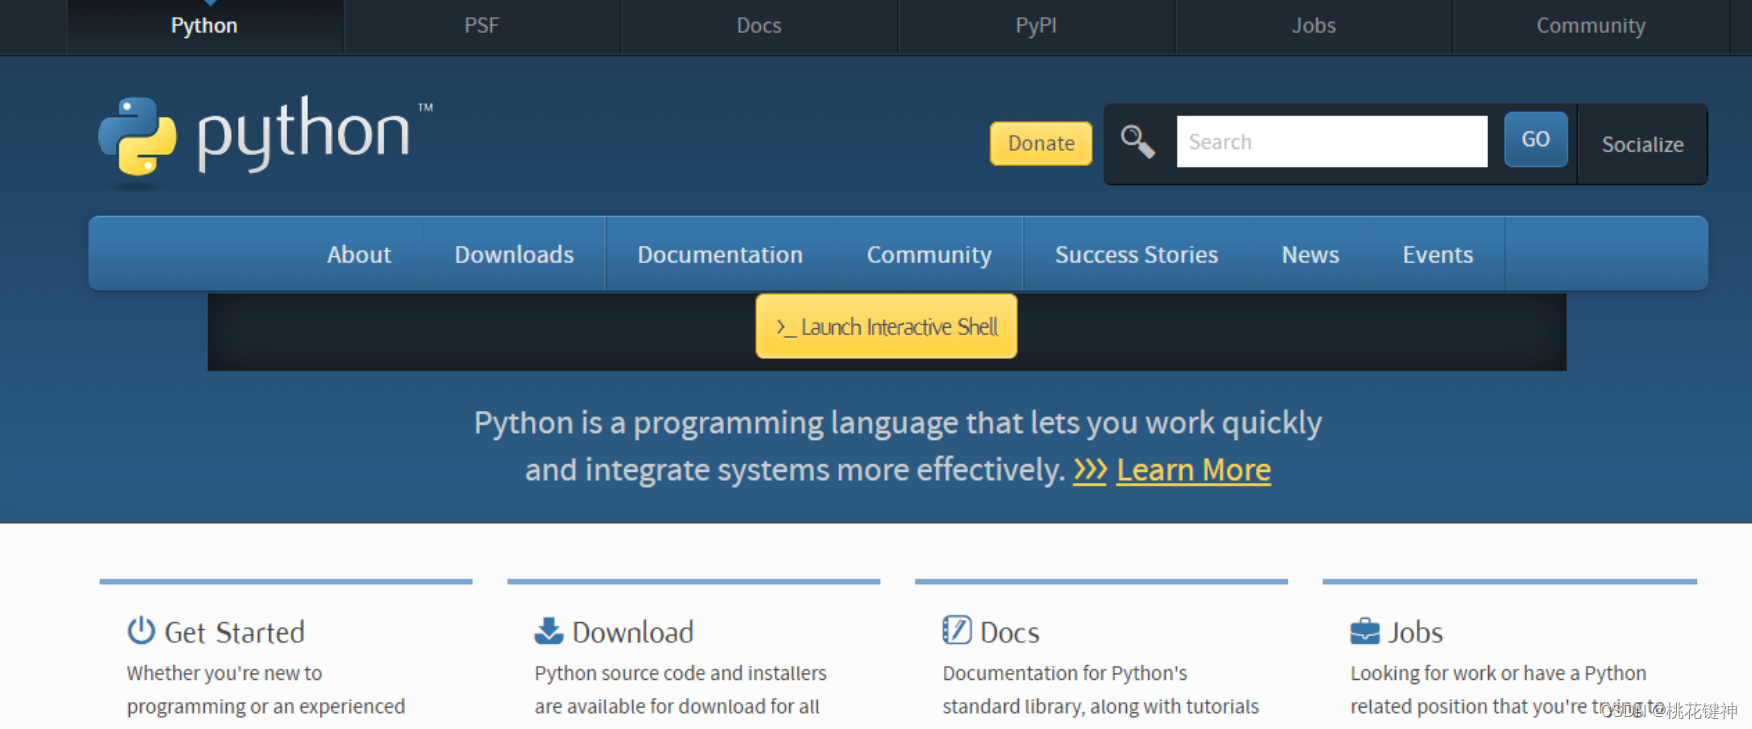Open the Success Stories navigation menu
Viewport: 1752px width, 729px height.
[1136, 254]
